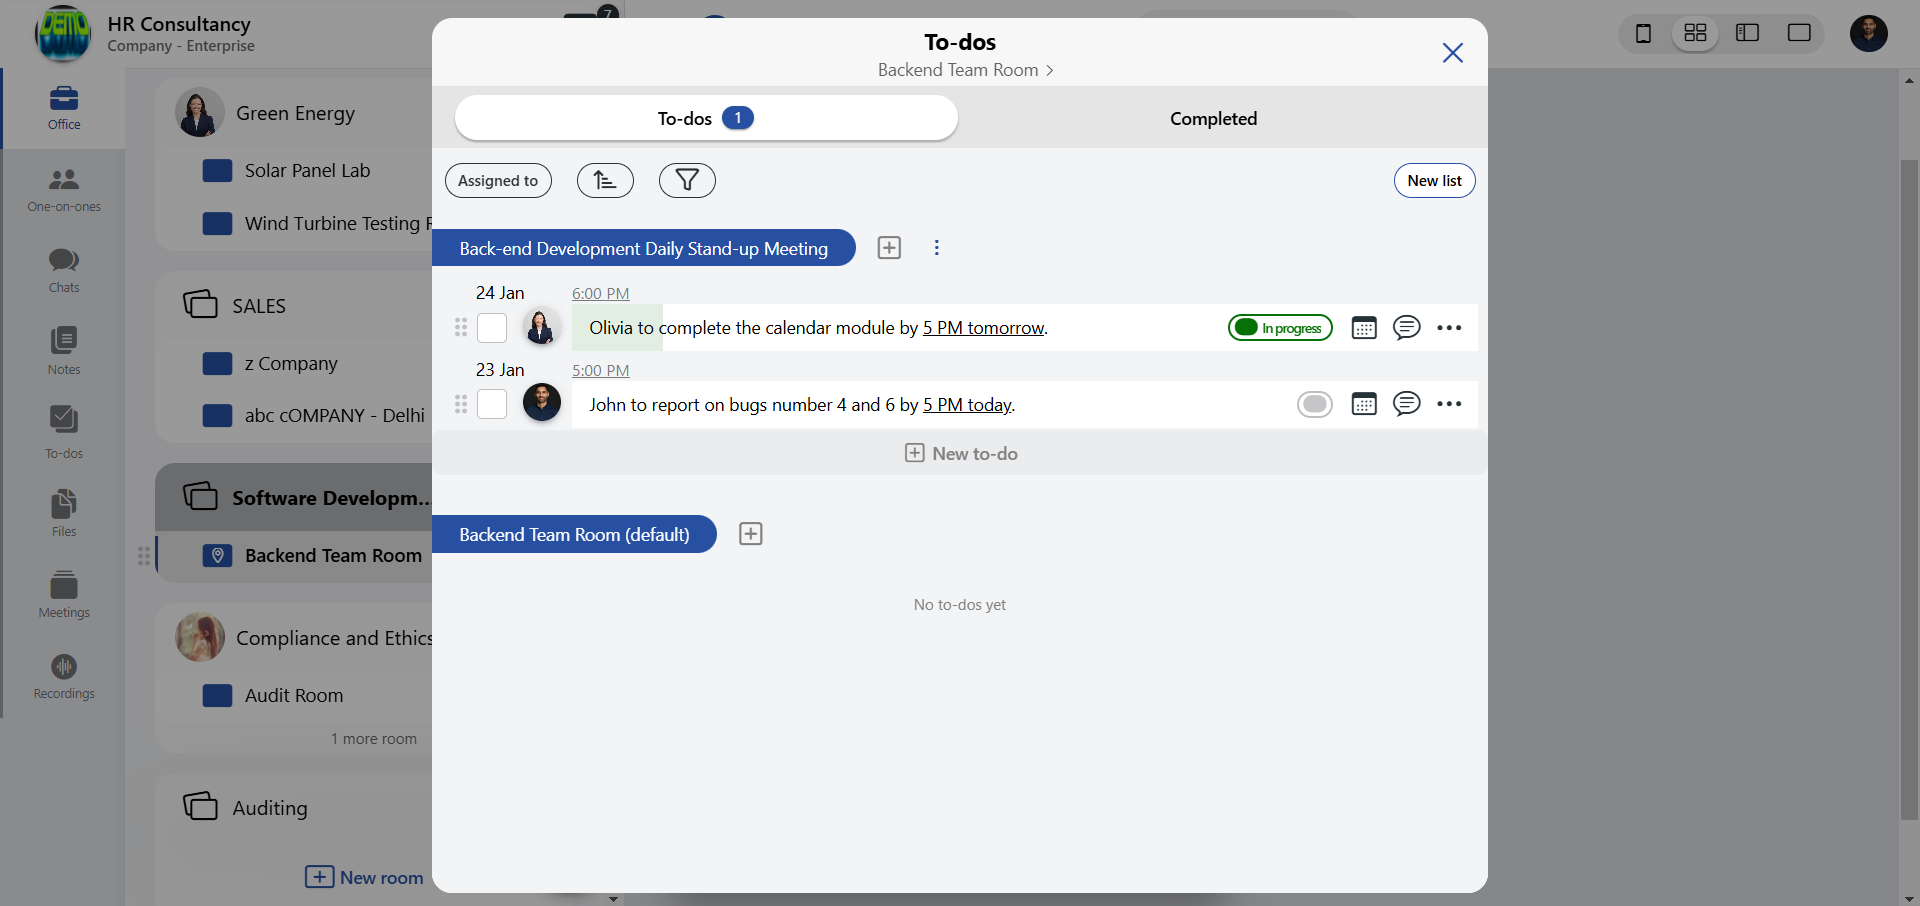Viewport: 1920px width, 906px height.
Task: Click the 5:00 PM time link
Action: [x=600, y=370]
